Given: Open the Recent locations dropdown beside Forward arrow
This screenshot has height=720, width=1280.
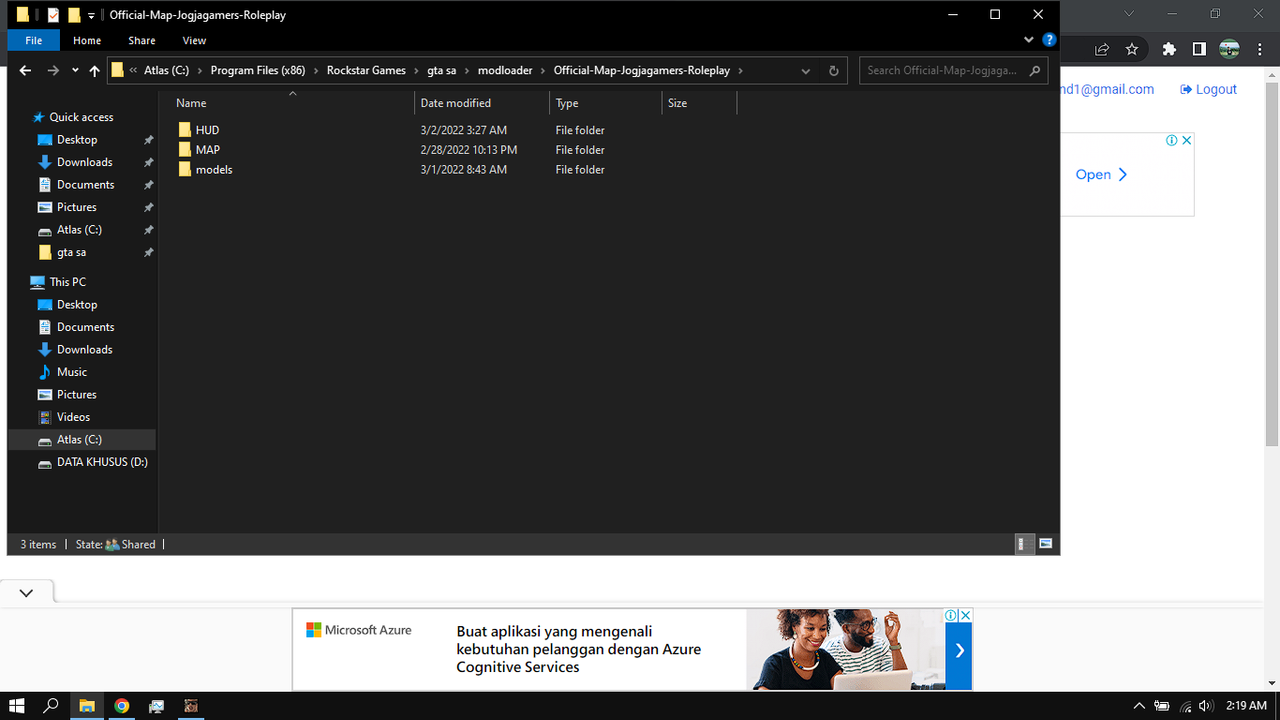Looking at the screenshot, I should pos(75,71).
